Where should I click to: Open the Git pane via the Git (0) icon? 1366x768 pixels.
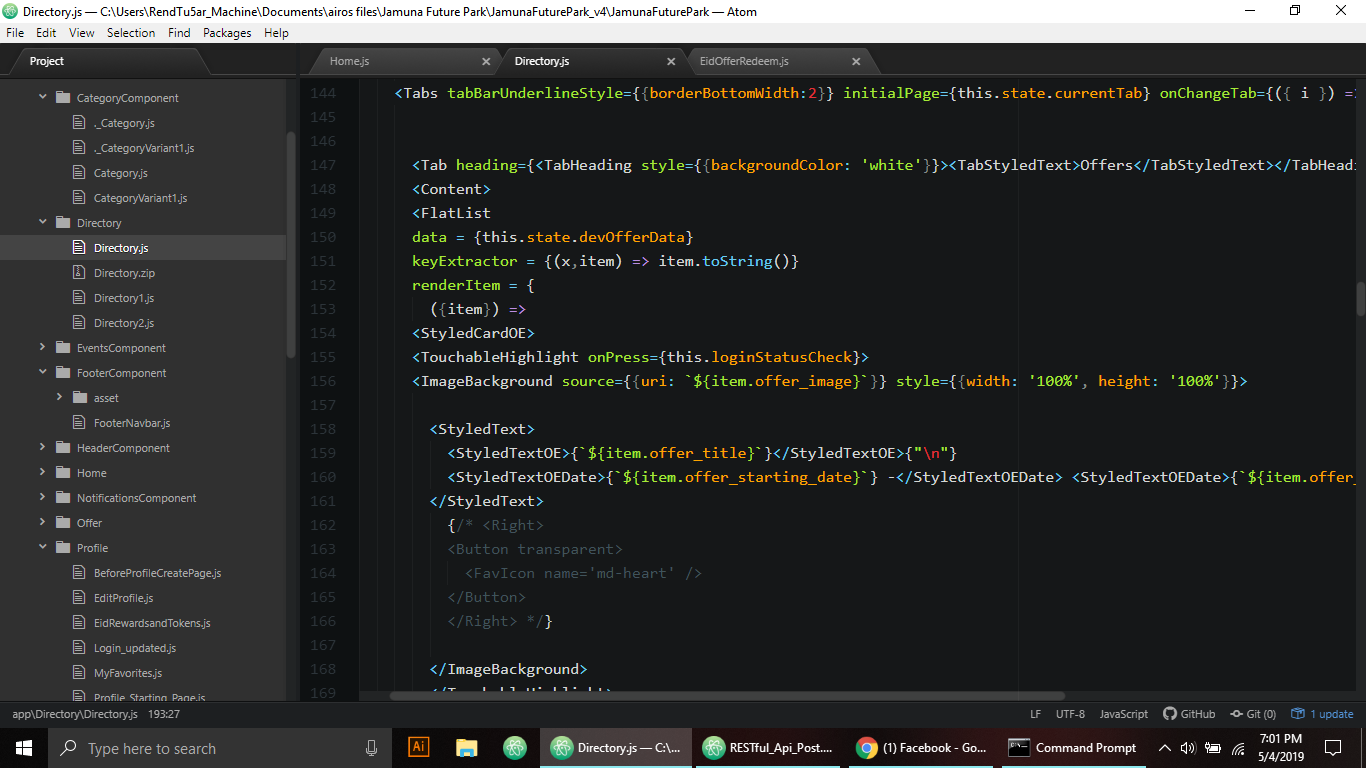(1252, 714)
